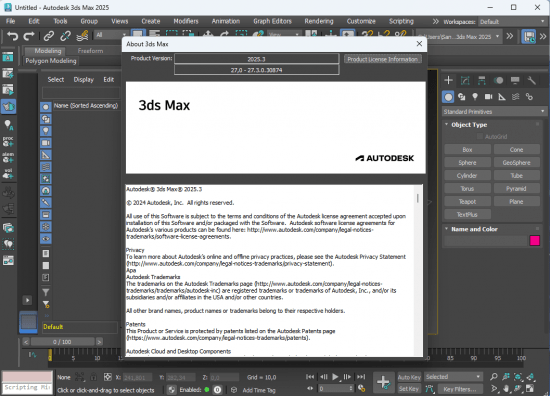Select the Shapes category icon
The image size is (550, 396).
tap(462, 97)
